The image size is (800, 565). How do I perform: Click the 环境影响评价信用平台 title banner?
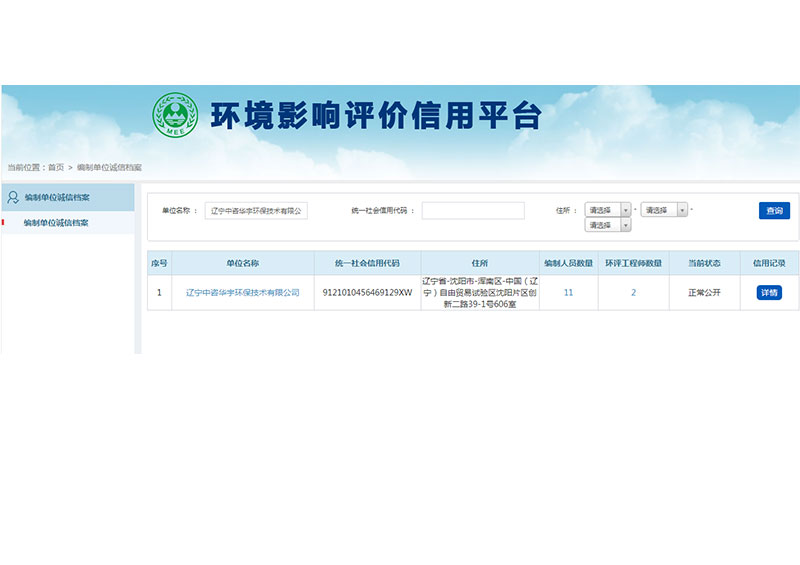point(375,115)
